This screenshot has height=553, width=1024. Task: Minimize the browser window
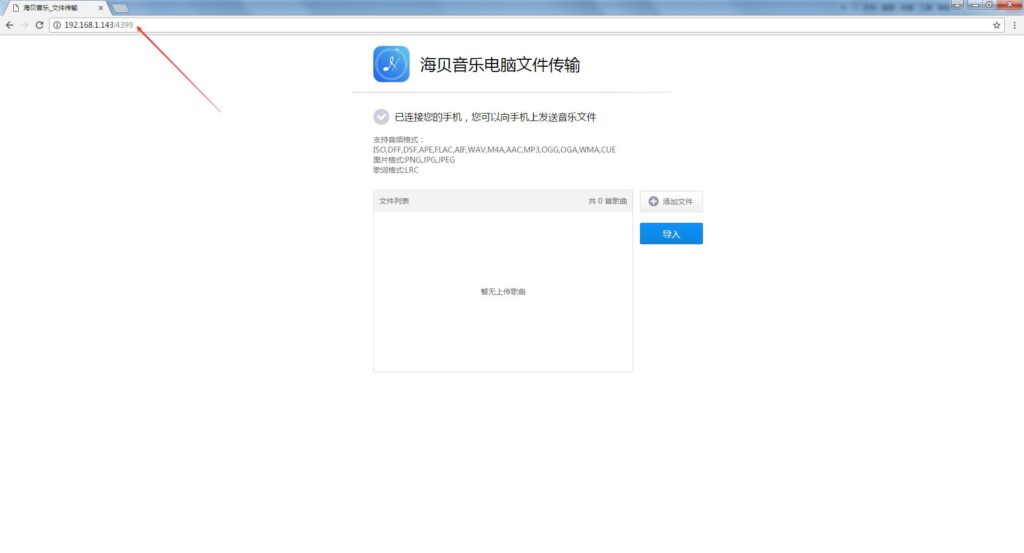[x=975, y=5]
